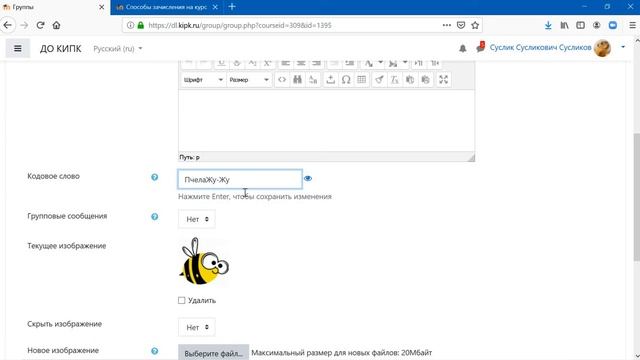Reload the current page
This screenshot has width=640, height=360.
(40, 25)
